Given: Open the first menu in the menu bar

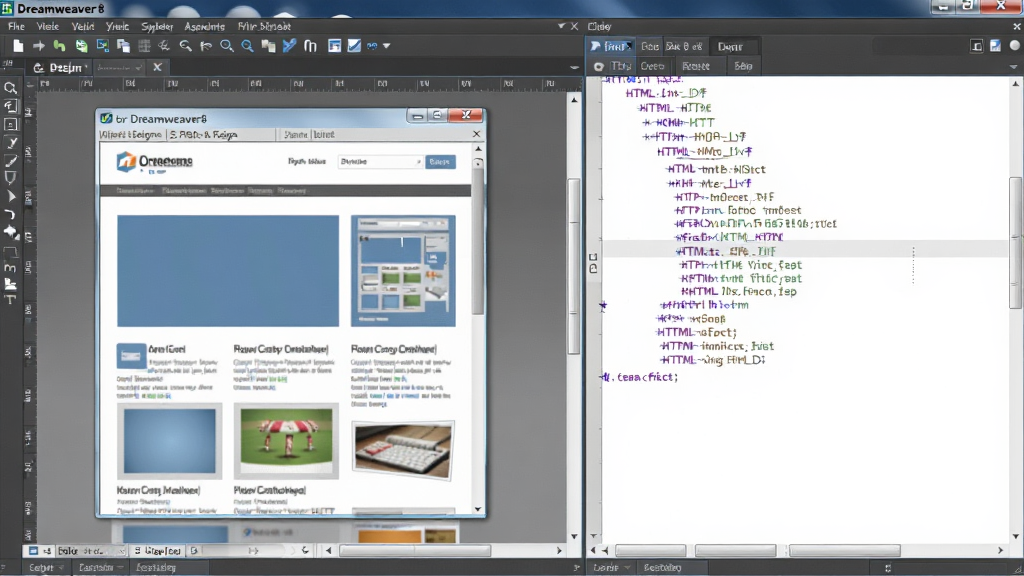Looking at the screenshot, I should [x=16, y=26].
